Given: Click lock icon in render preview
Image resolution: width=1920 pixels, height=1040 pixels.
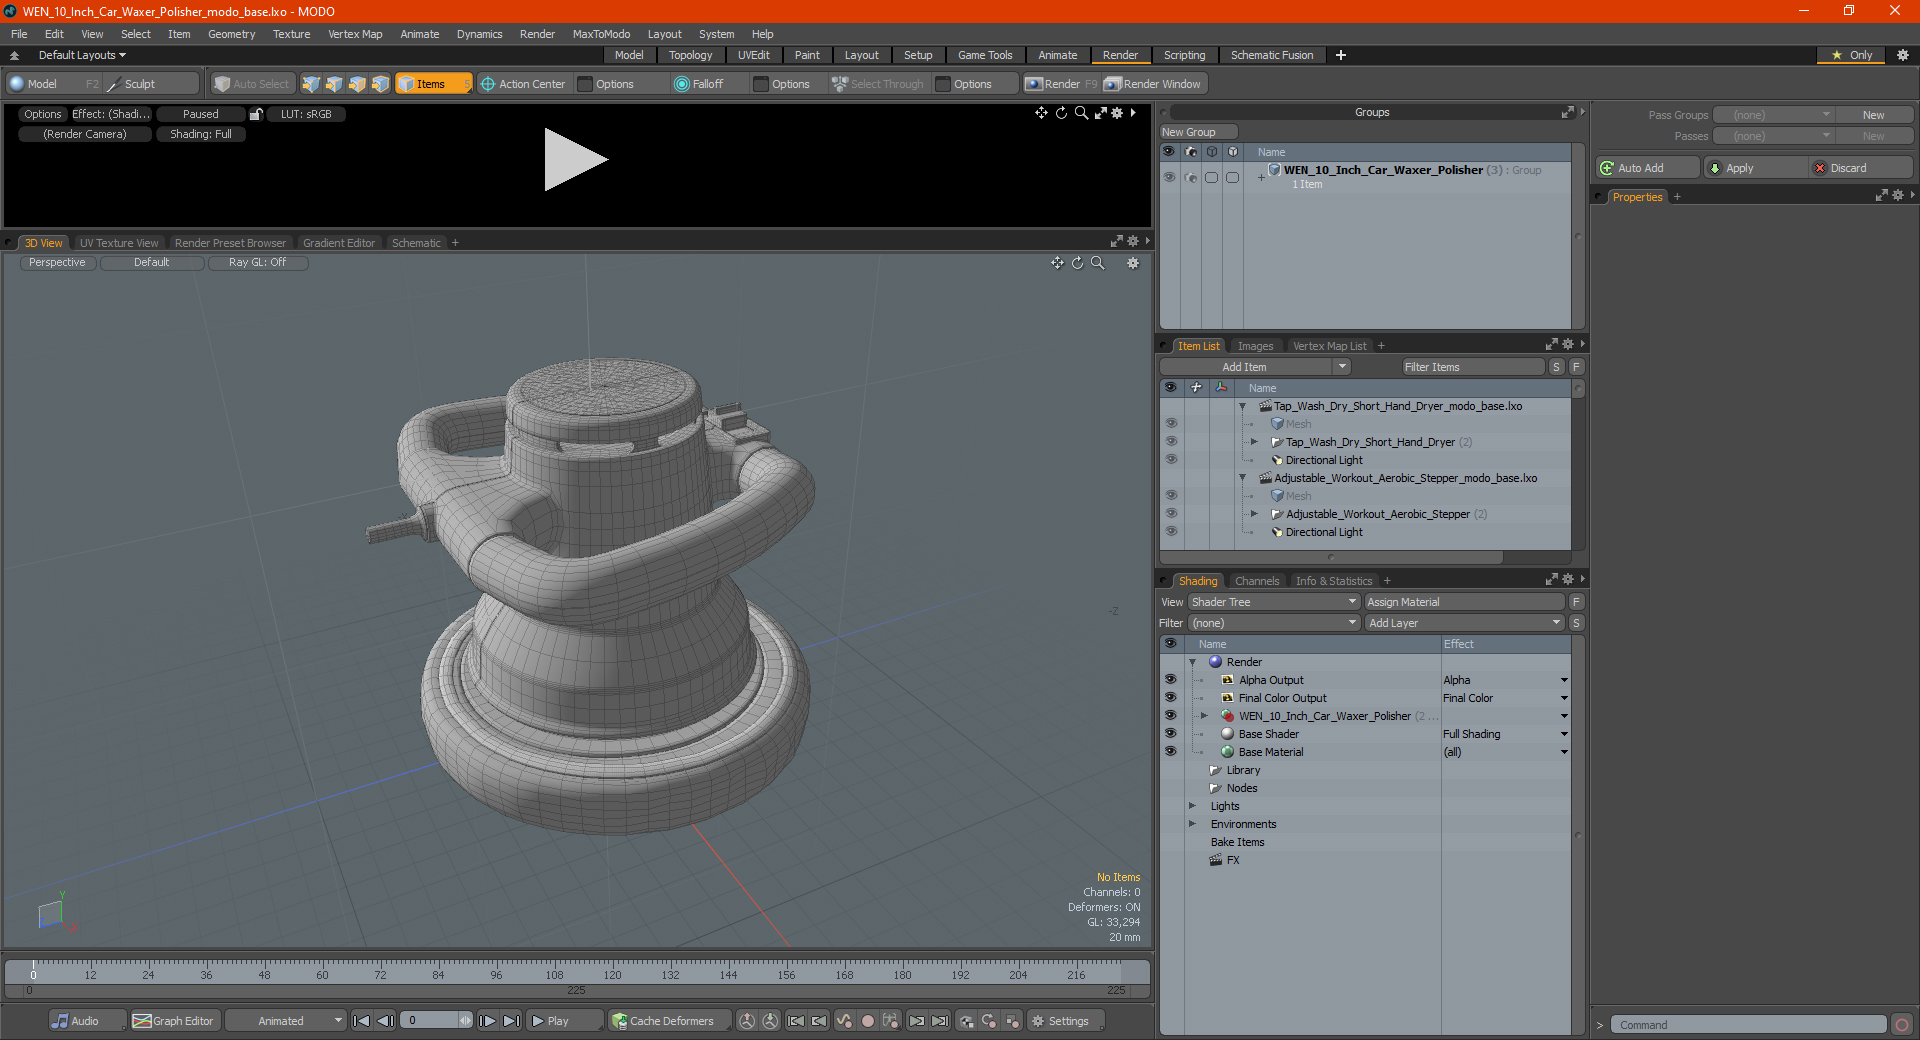Looking at the screenshot, I should coord(256,114).
